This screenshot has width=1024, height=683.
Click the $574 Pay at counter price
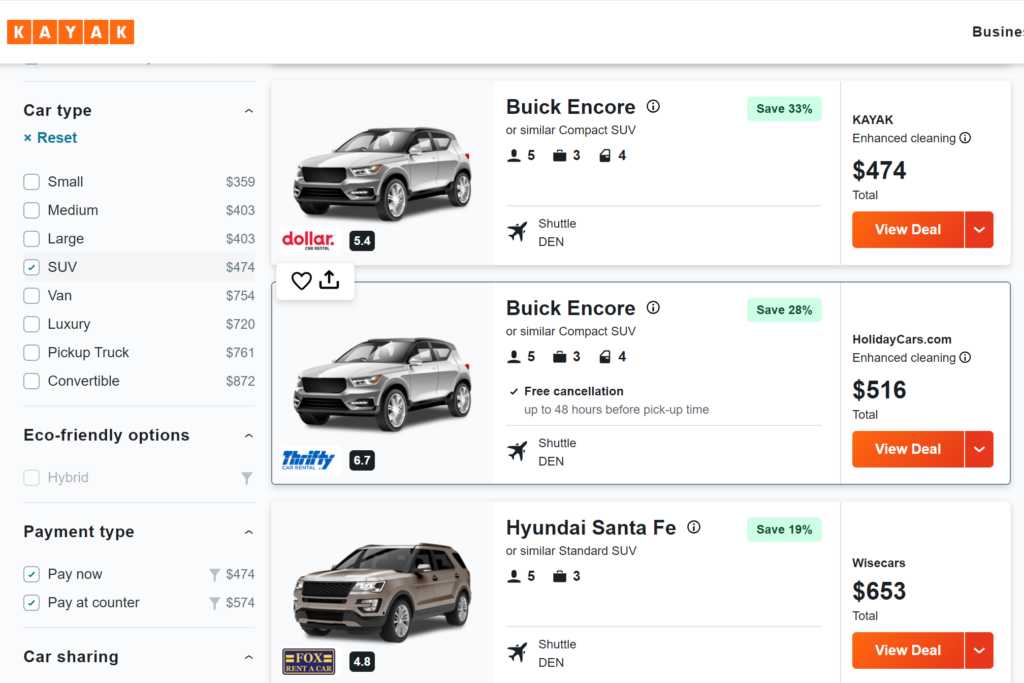pos(240,603)
